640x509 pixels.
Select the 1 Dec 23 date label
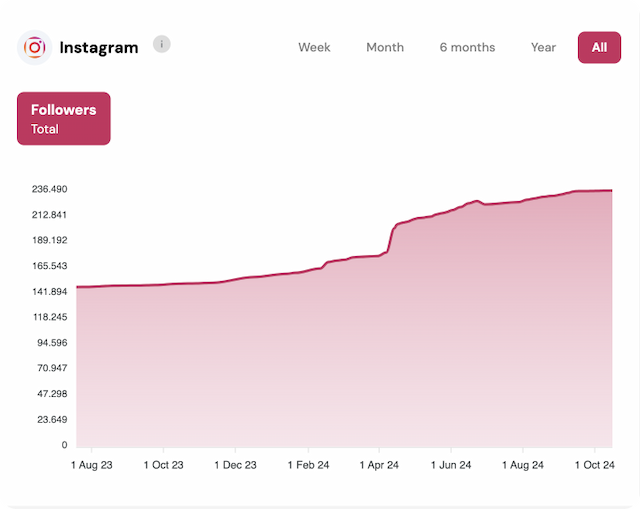click(236, 465)
